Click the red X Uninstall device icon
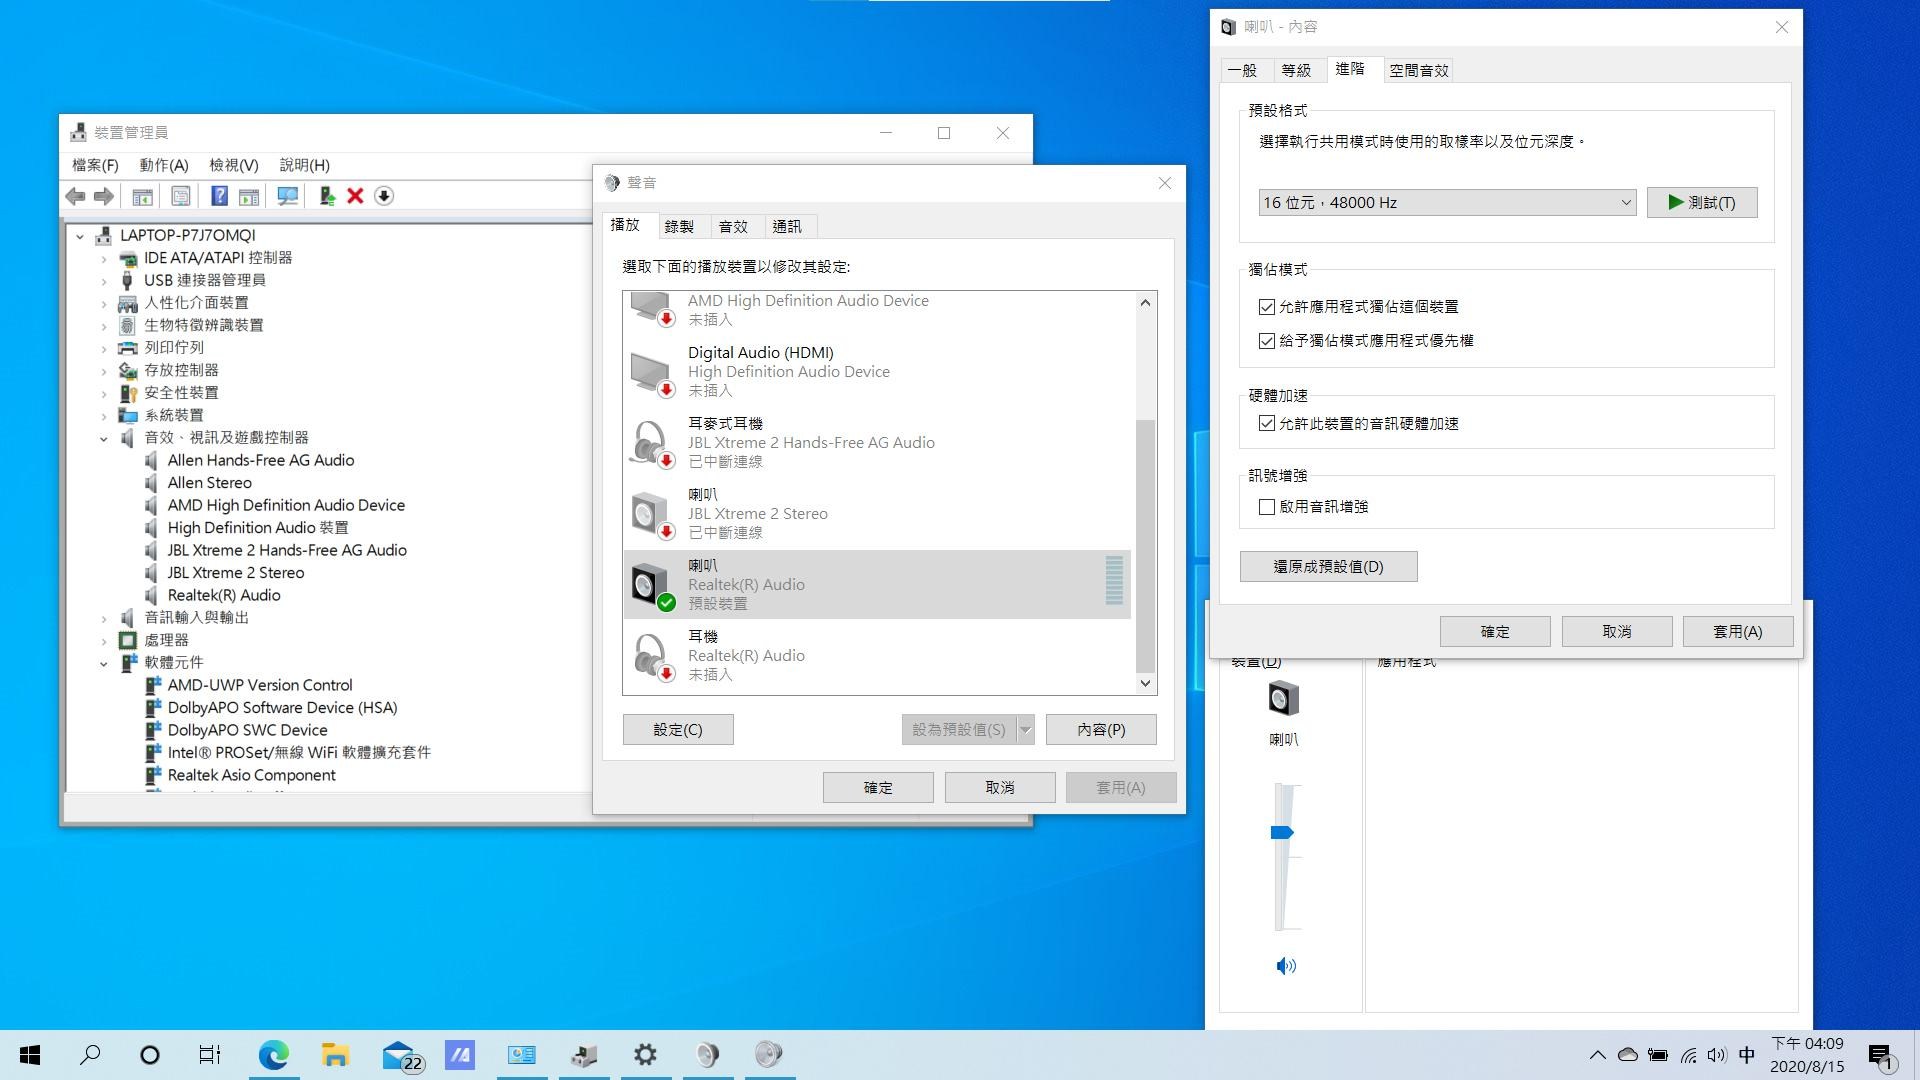The width and height of the screenshot is (1920, 1080). [x=355, y=196]
